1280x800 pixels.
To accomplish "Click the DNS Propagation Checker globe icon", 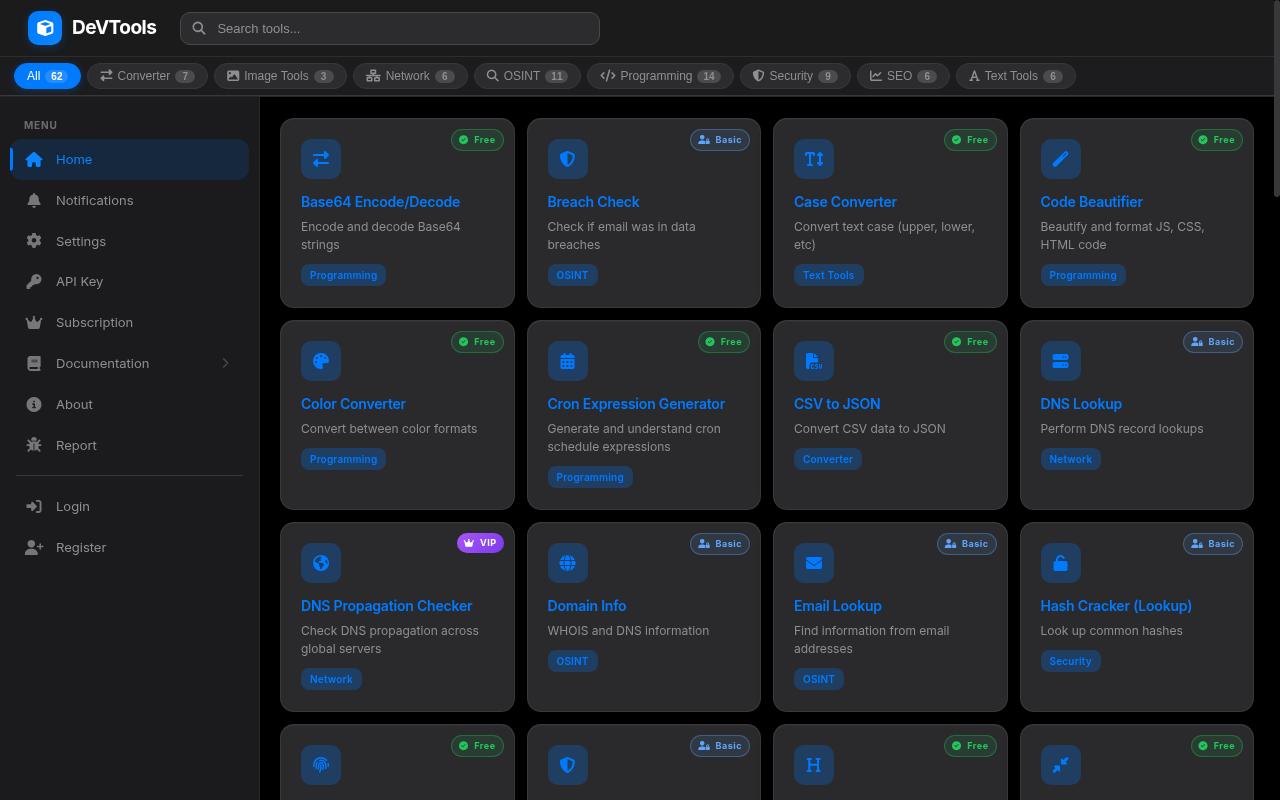I will (x=321, y=563).
